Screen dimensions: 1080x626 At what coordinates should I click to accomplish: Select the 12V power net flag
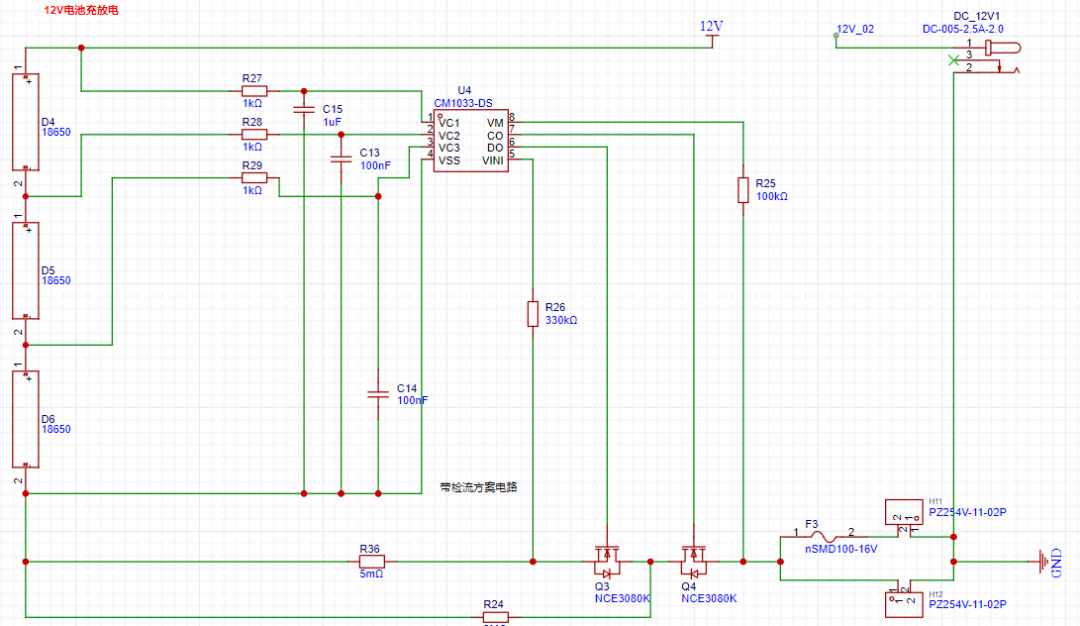712,32
